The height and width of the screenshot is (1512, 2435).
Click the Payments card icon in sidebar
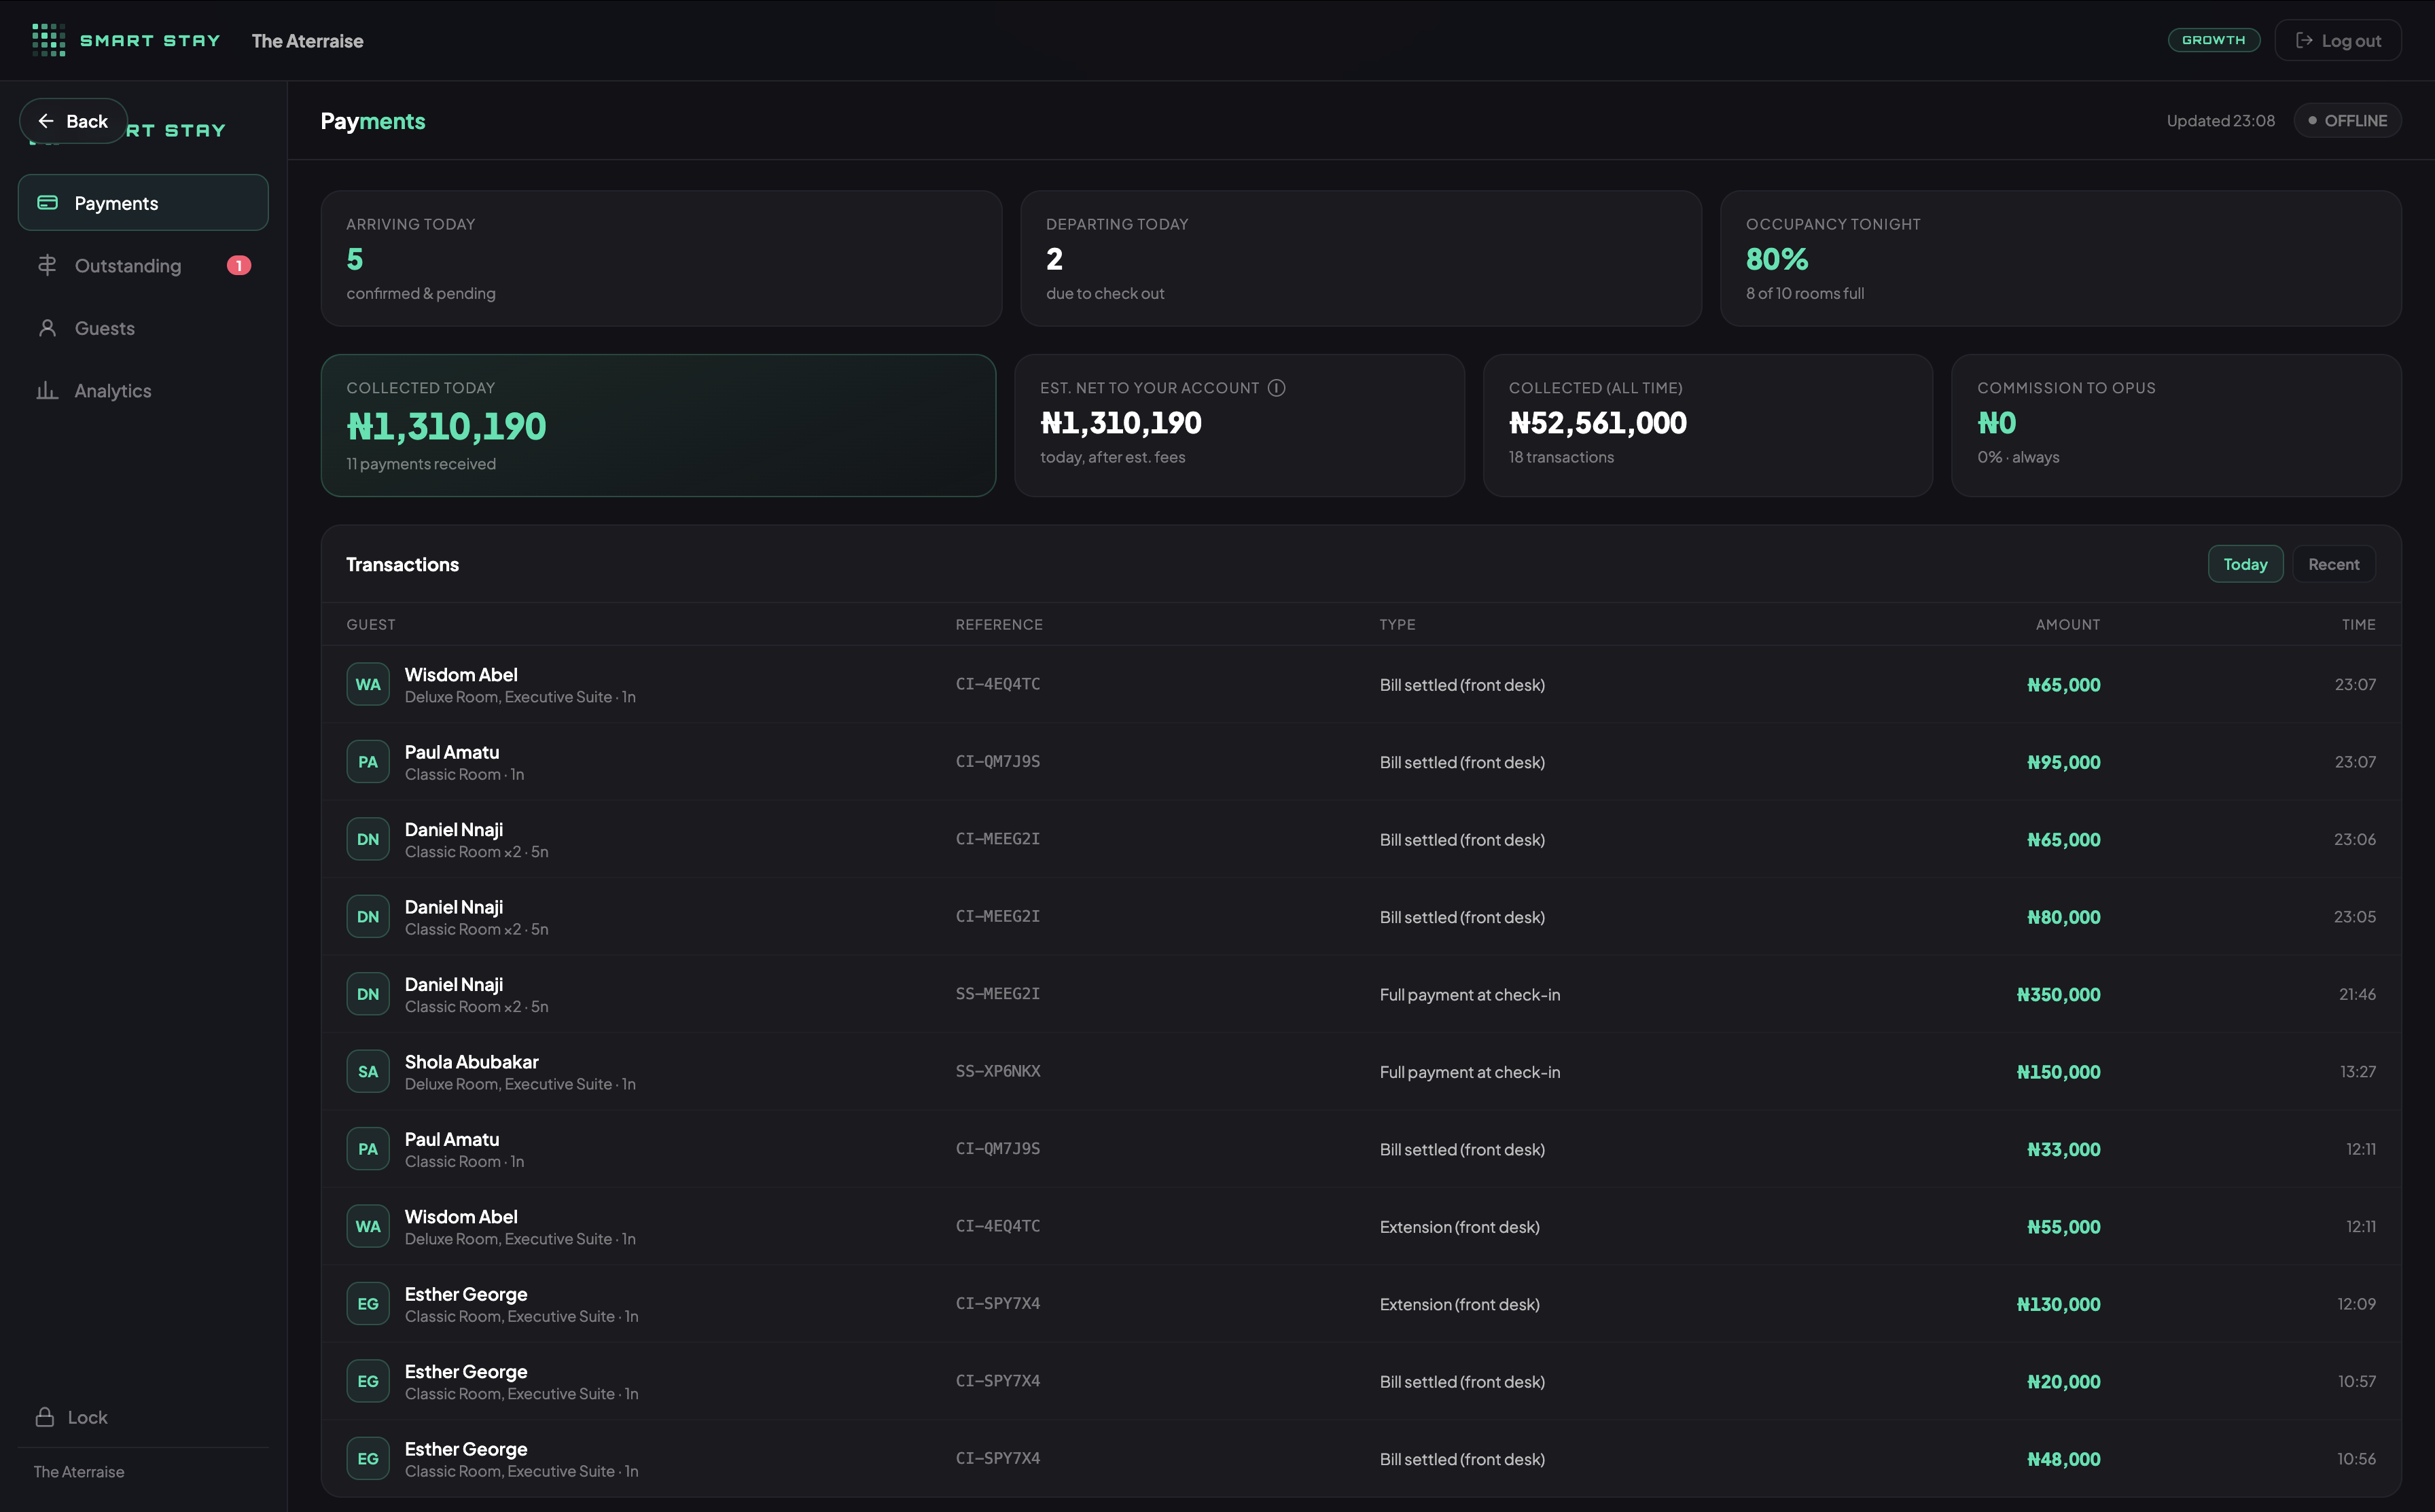tap(47, 203)
